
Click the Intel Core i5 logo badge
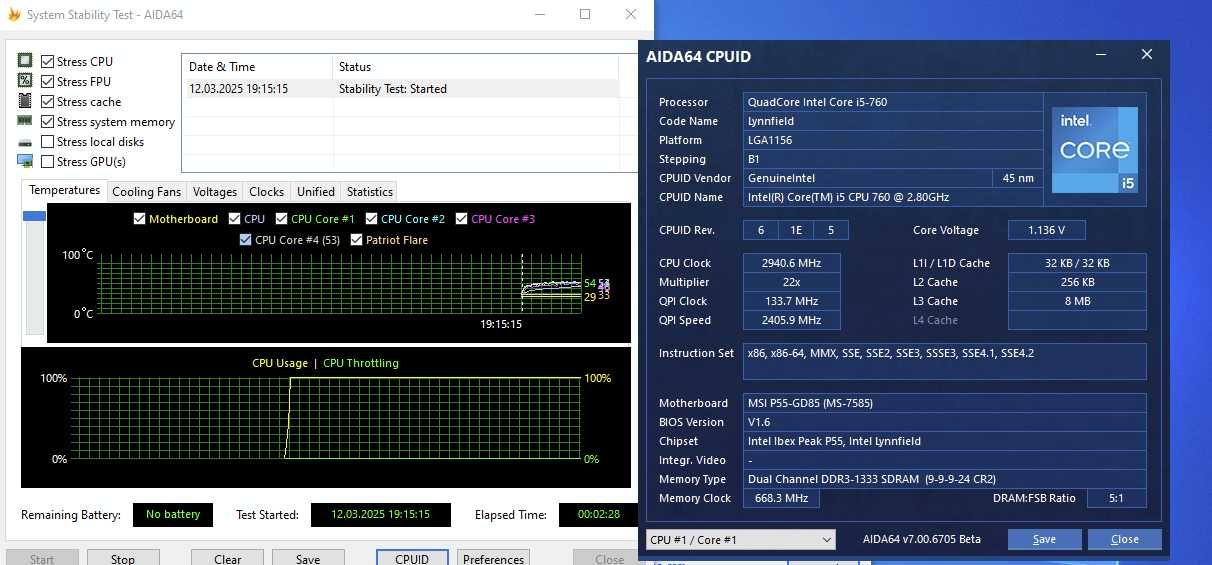1094,149
